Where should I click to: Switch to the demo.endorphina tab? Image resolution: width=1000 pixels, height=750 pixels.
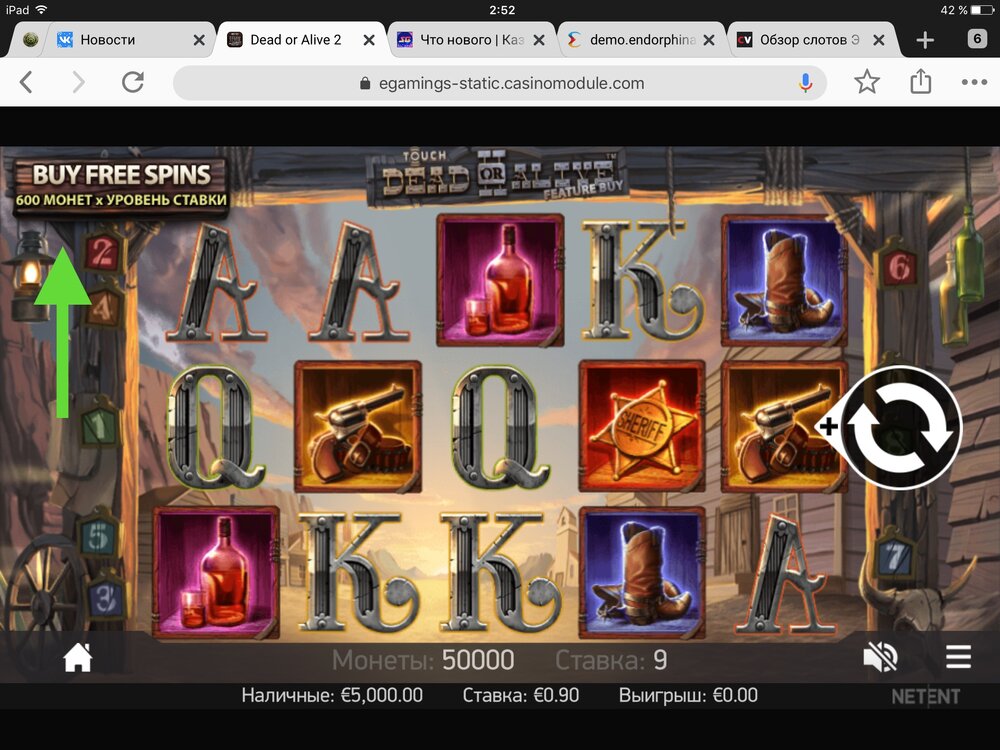641,40
